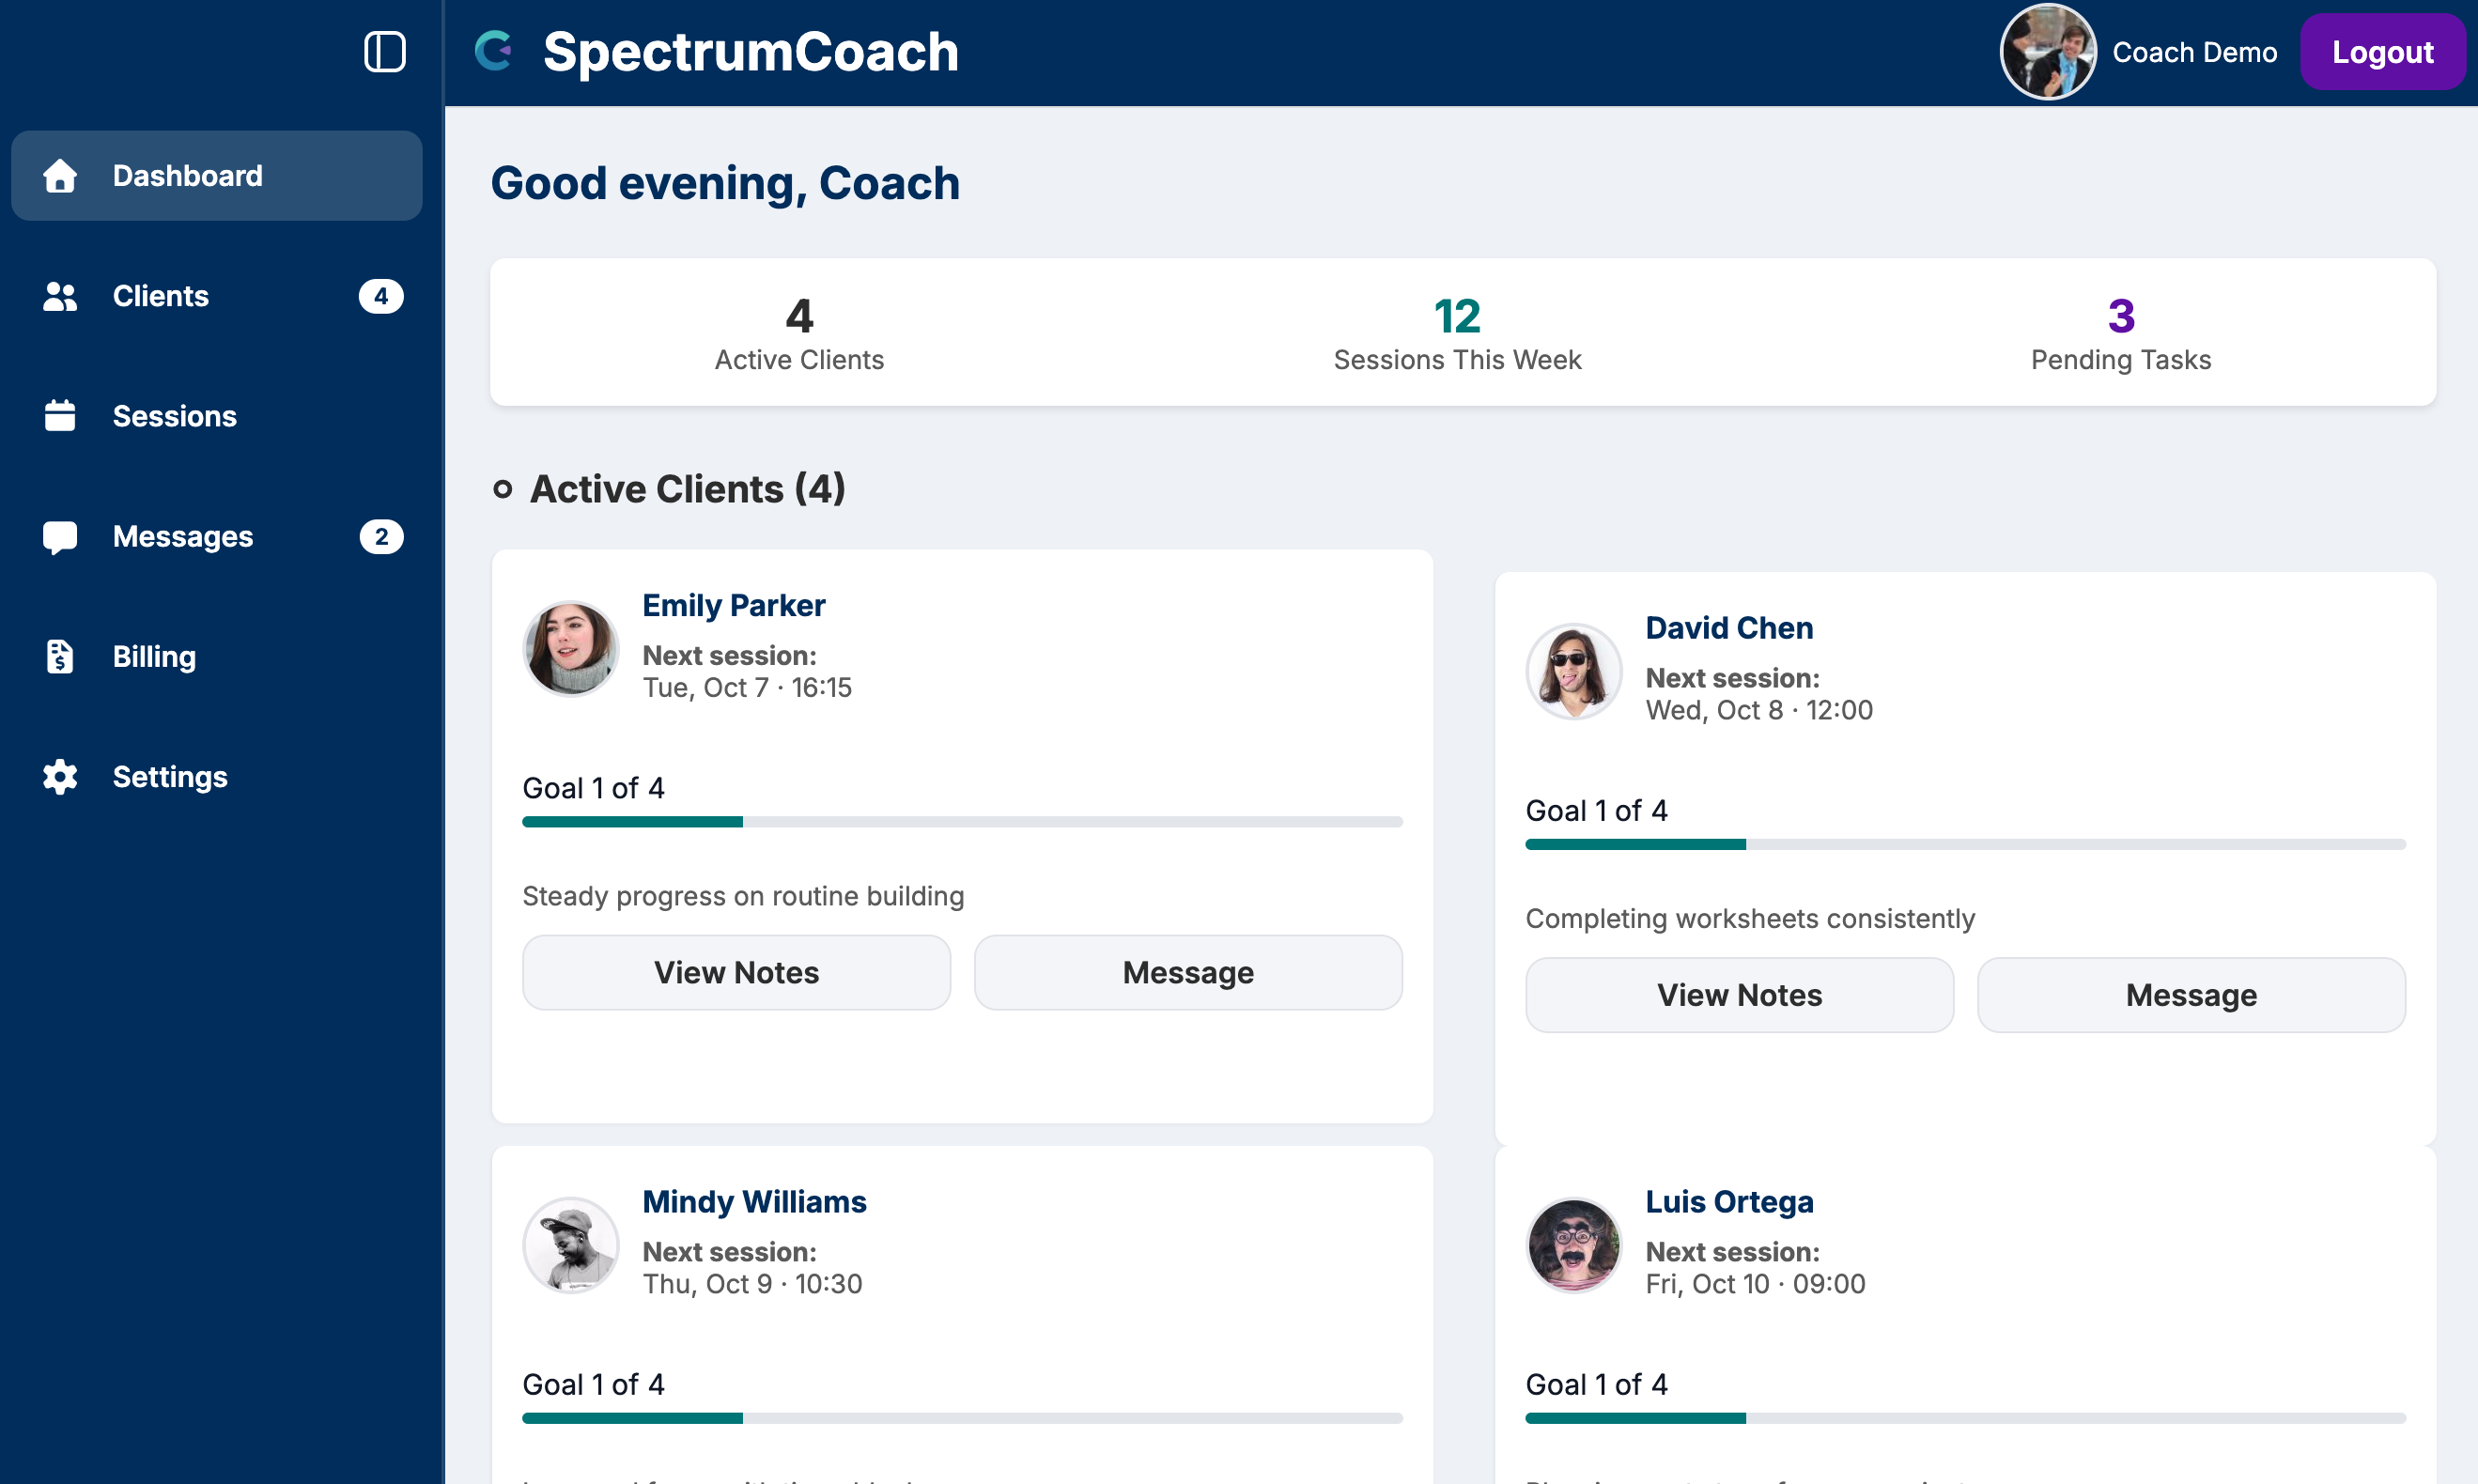Select the Dashboard home icon

click(x=59, y=176)
